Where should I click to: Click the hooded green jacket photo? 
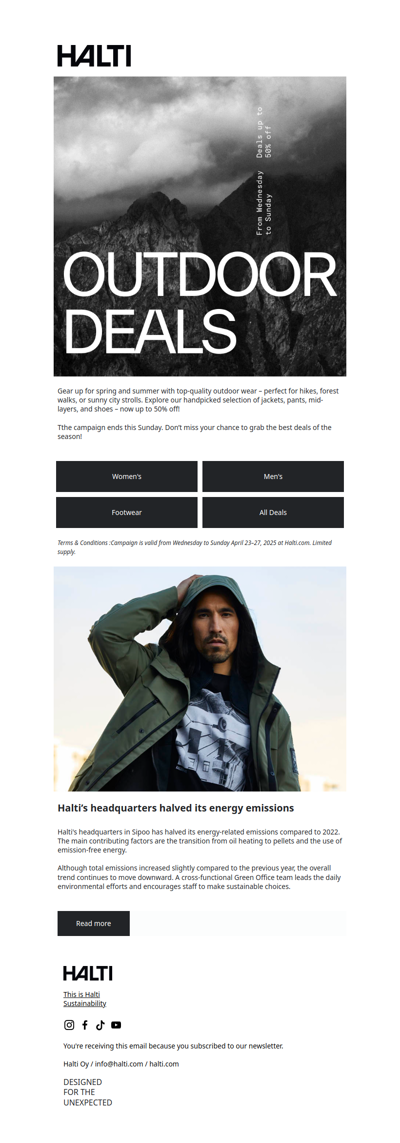click(200, 679)
